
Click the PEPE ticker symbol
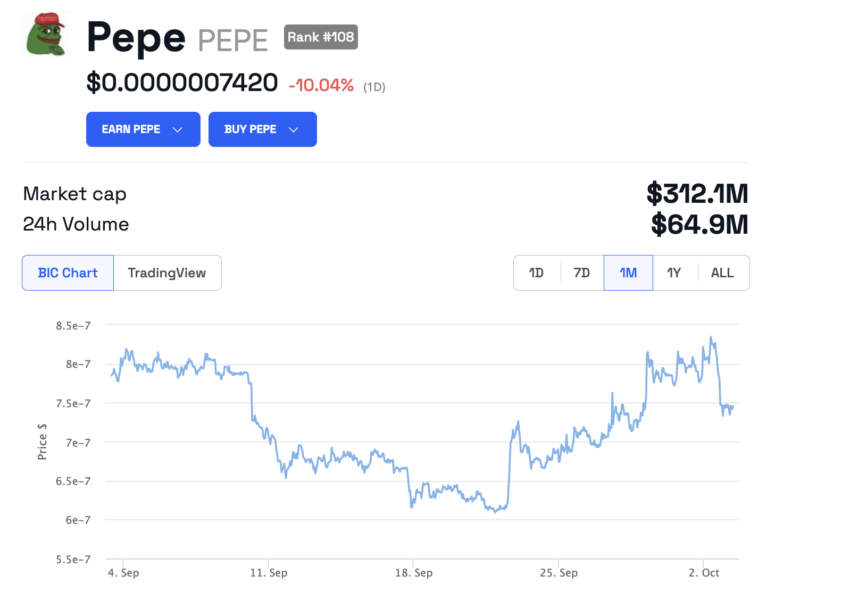pyautogui.click(x=232, y=40)
